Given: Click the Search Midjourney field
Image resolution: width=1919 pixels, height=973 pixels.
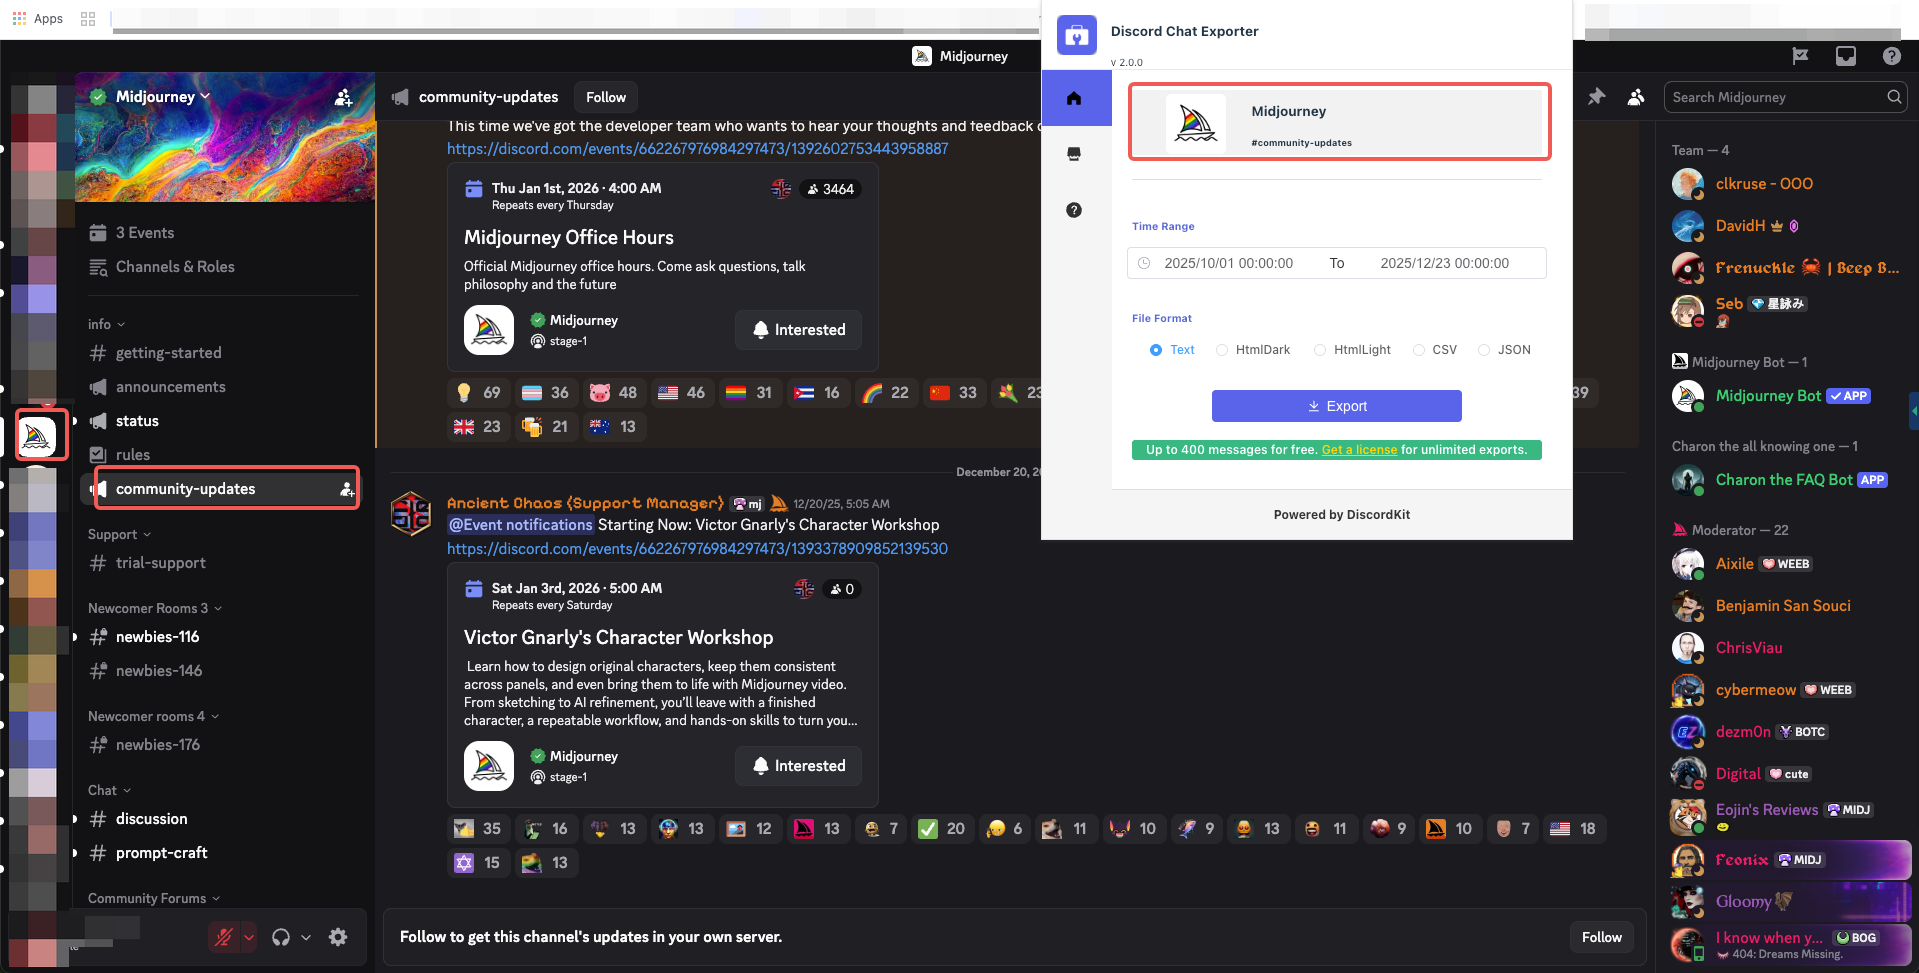Looking at the screenshot, I should pos(1785,97).
